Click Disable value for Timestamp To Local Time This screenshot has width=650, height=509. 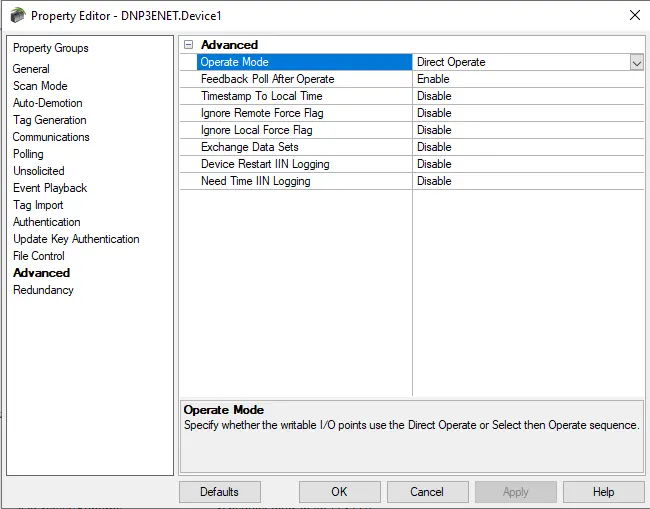coord(528,96)
